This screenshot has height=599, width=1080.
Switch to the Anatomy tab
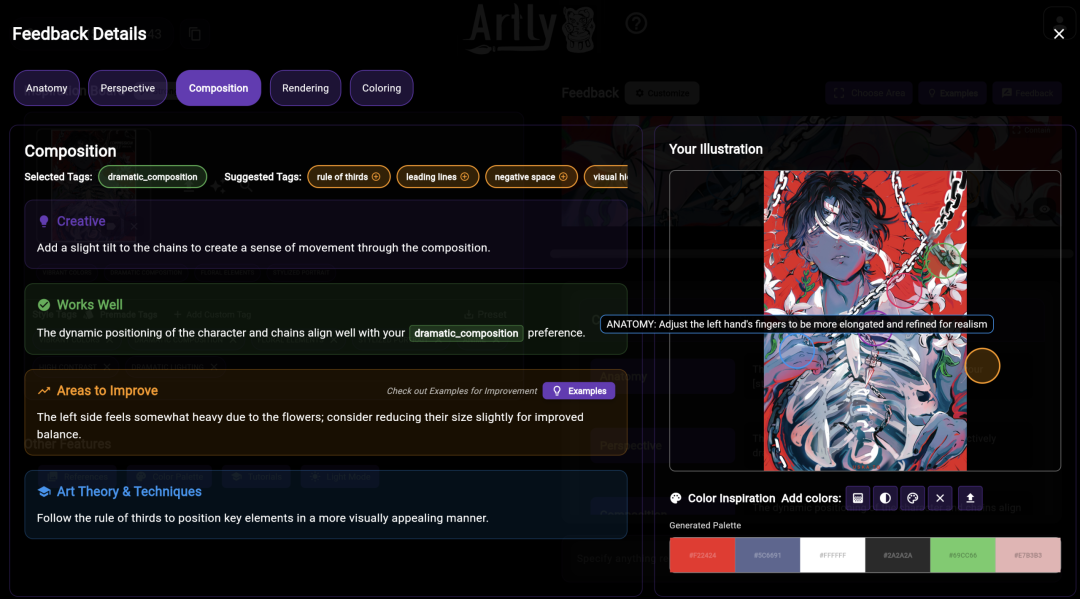(47, 88)
